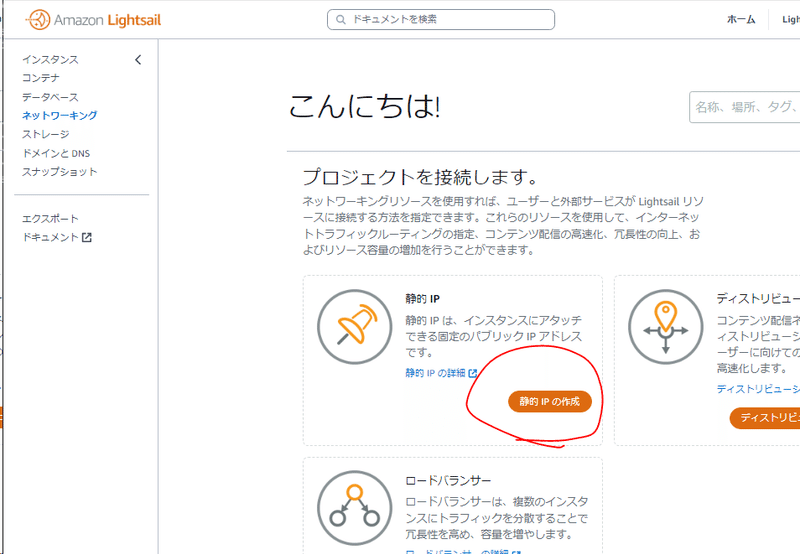This screenshot has width=800, height=554.
Task: Click the static IP pushpin icon
Action: pyautogui.click(x=355, y=326)
